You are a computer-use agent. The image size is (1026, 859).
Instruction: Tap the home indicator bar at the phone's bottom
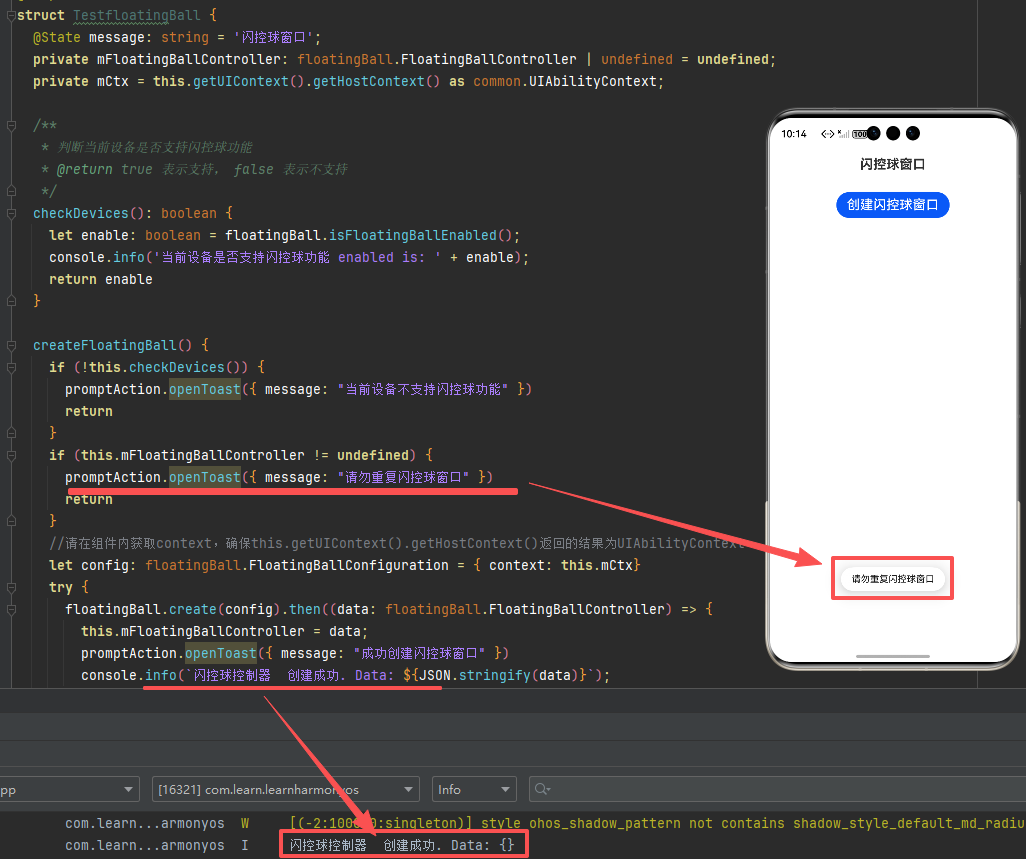[x=893, y=656]
